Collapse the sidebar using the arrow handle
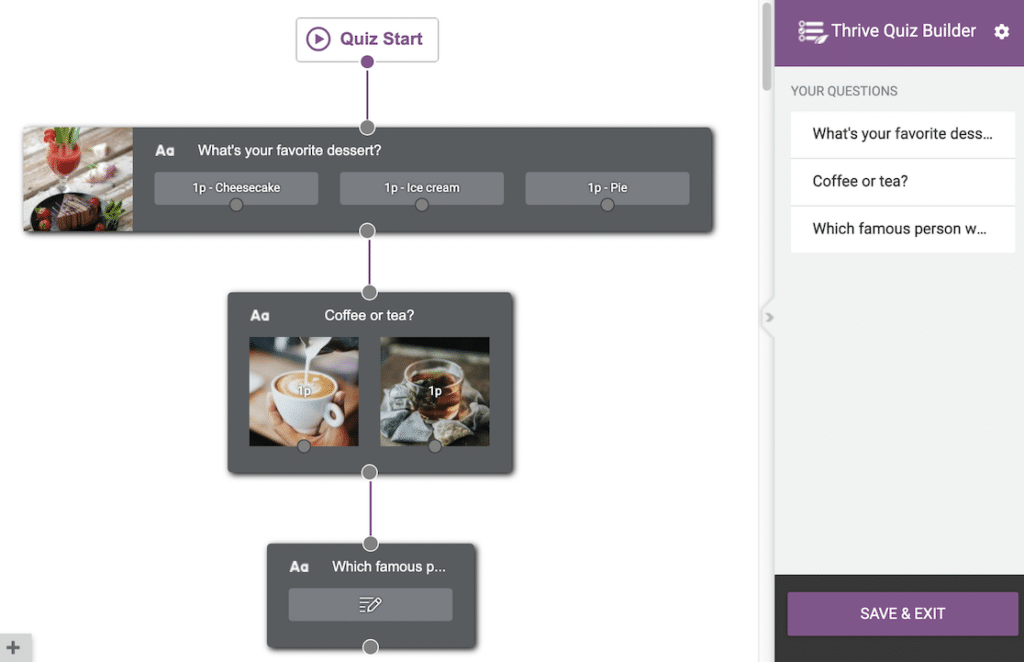The image size is (1024, 662). 768,318
